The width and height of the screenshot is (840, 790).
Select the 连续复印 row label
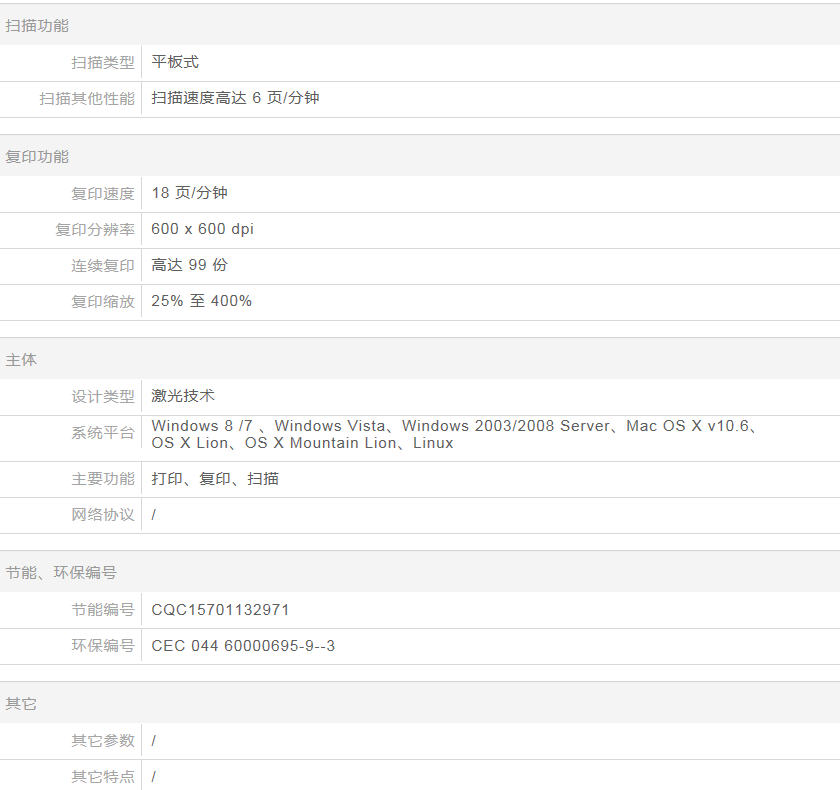pos(102,266)
